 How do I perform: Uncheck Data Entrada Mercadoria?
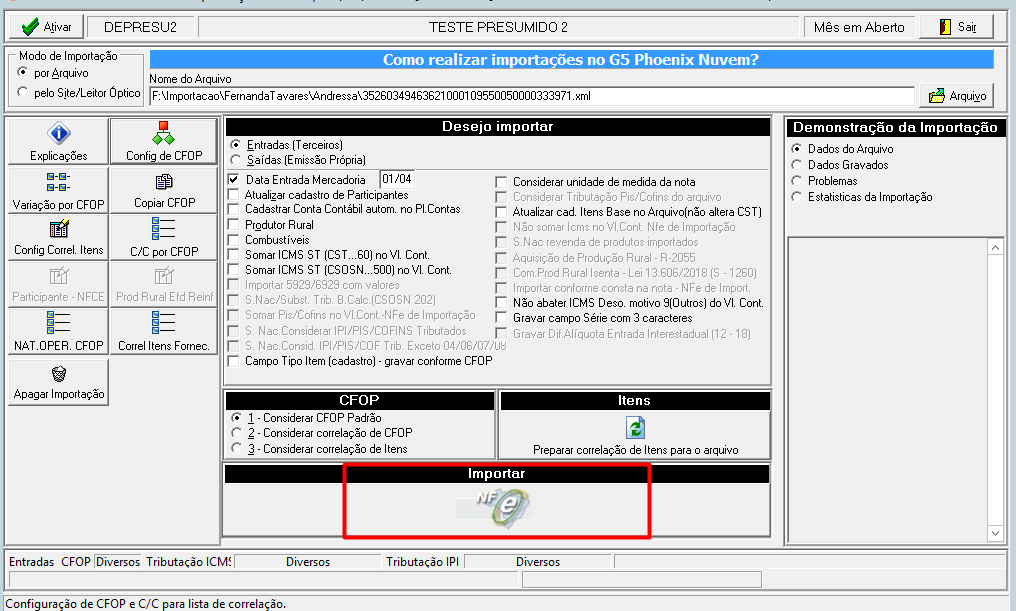click(x=233, y=179)
